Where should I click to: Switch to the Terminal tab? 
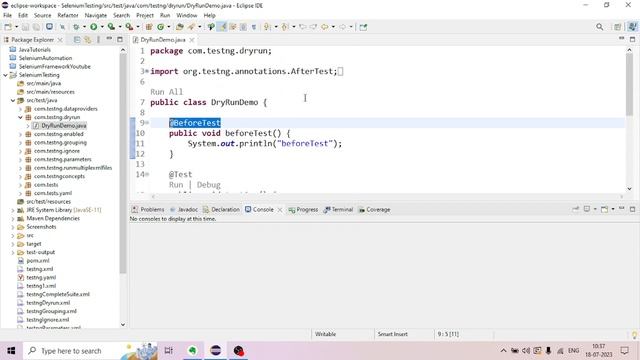pos(338,209)
